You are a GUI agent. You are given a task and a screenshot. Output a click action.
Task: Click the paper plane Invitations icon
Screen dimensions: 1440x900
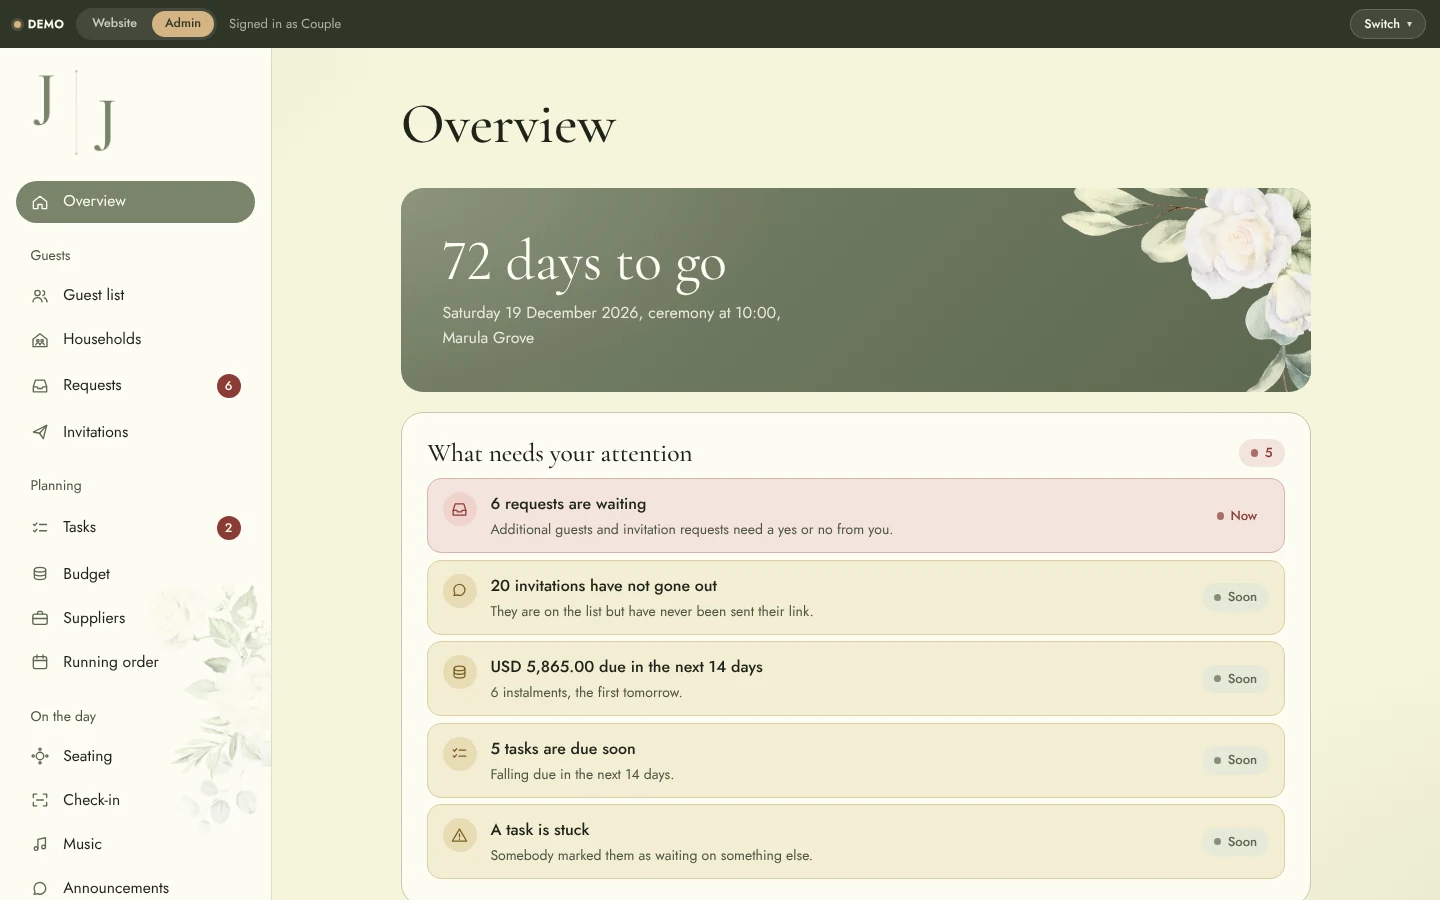(40, 432)
